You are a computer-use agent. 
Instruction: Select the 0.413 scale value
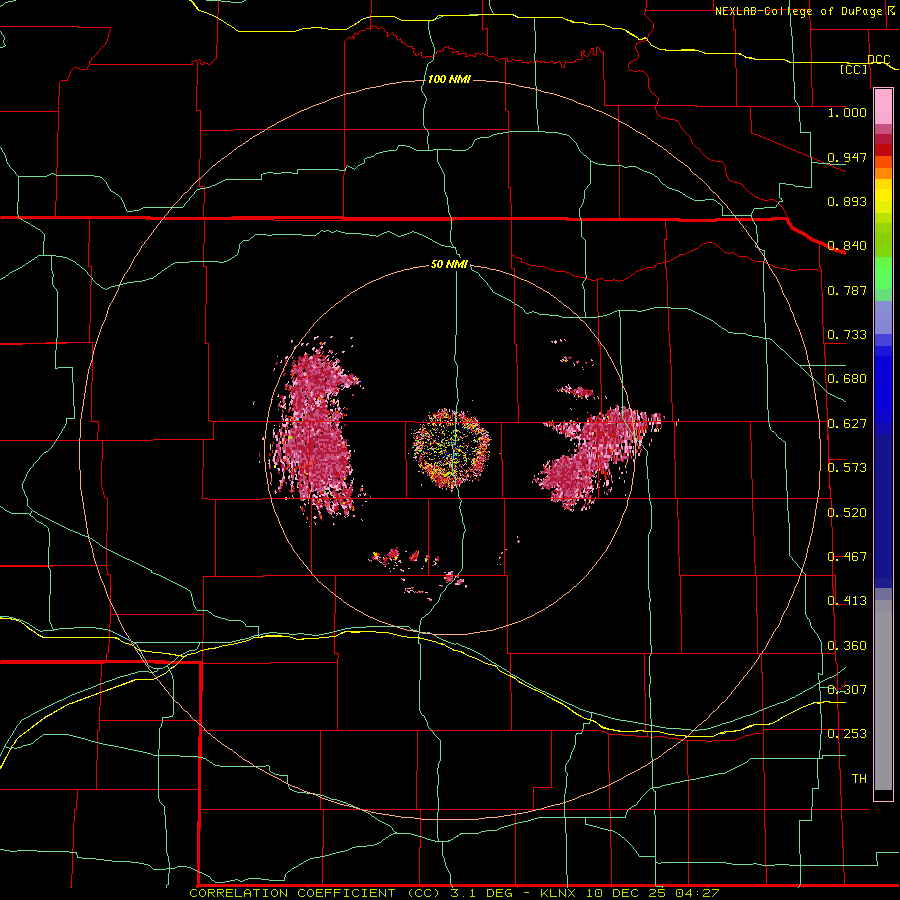pyautogui.click(x=847, y=601)
